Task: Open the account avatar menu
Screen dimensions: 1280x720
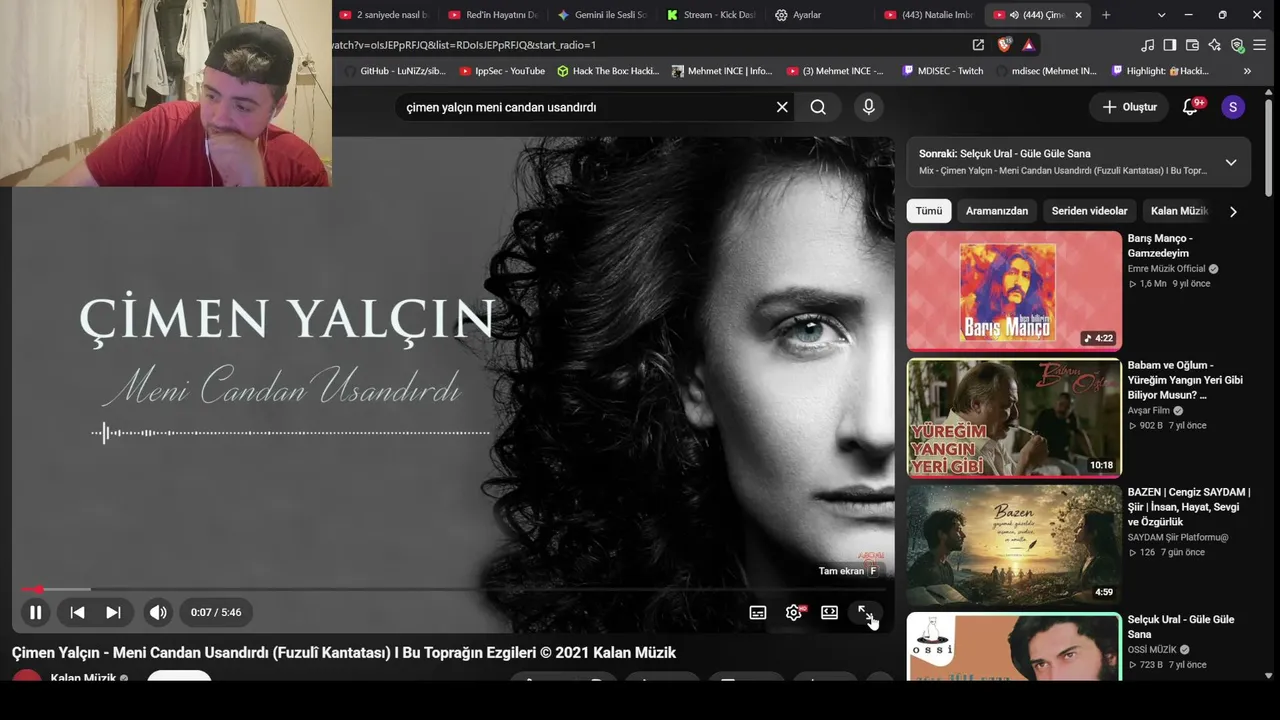Action: 1233,107
